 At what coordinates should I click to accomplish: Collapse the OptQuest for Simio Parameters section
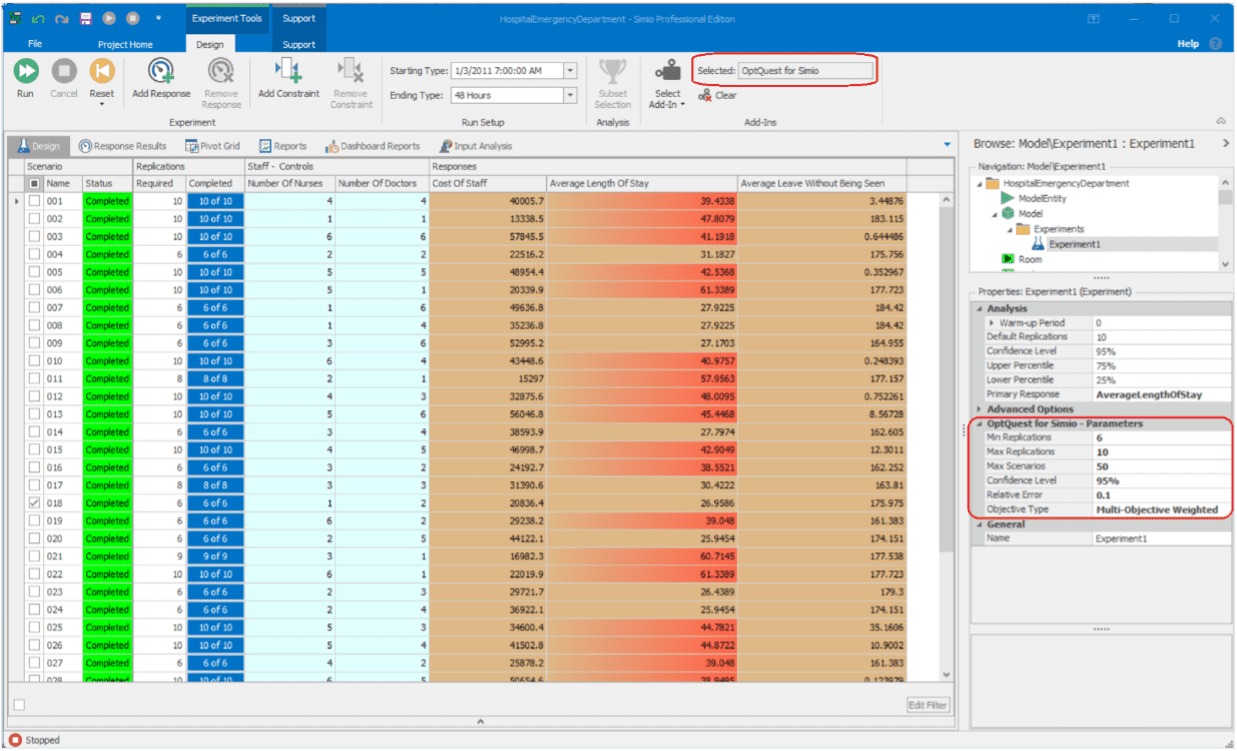[x=980, y=424]
